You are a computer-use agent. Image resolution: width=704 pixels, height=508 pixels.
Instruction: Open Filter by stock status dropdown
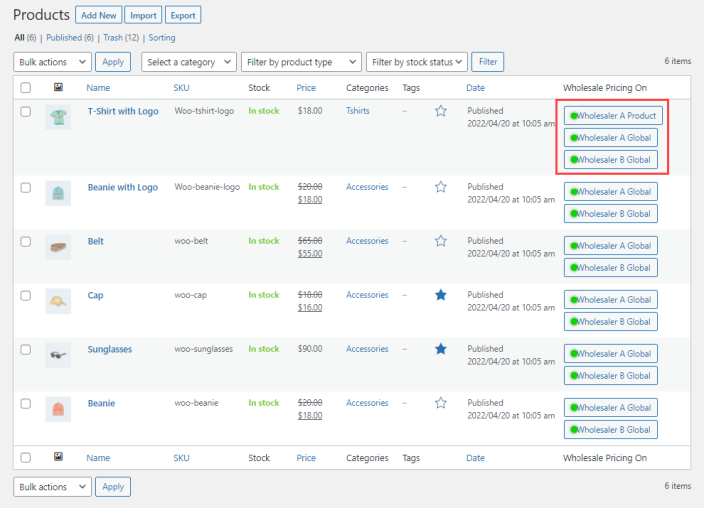click(x=416, y=62)
